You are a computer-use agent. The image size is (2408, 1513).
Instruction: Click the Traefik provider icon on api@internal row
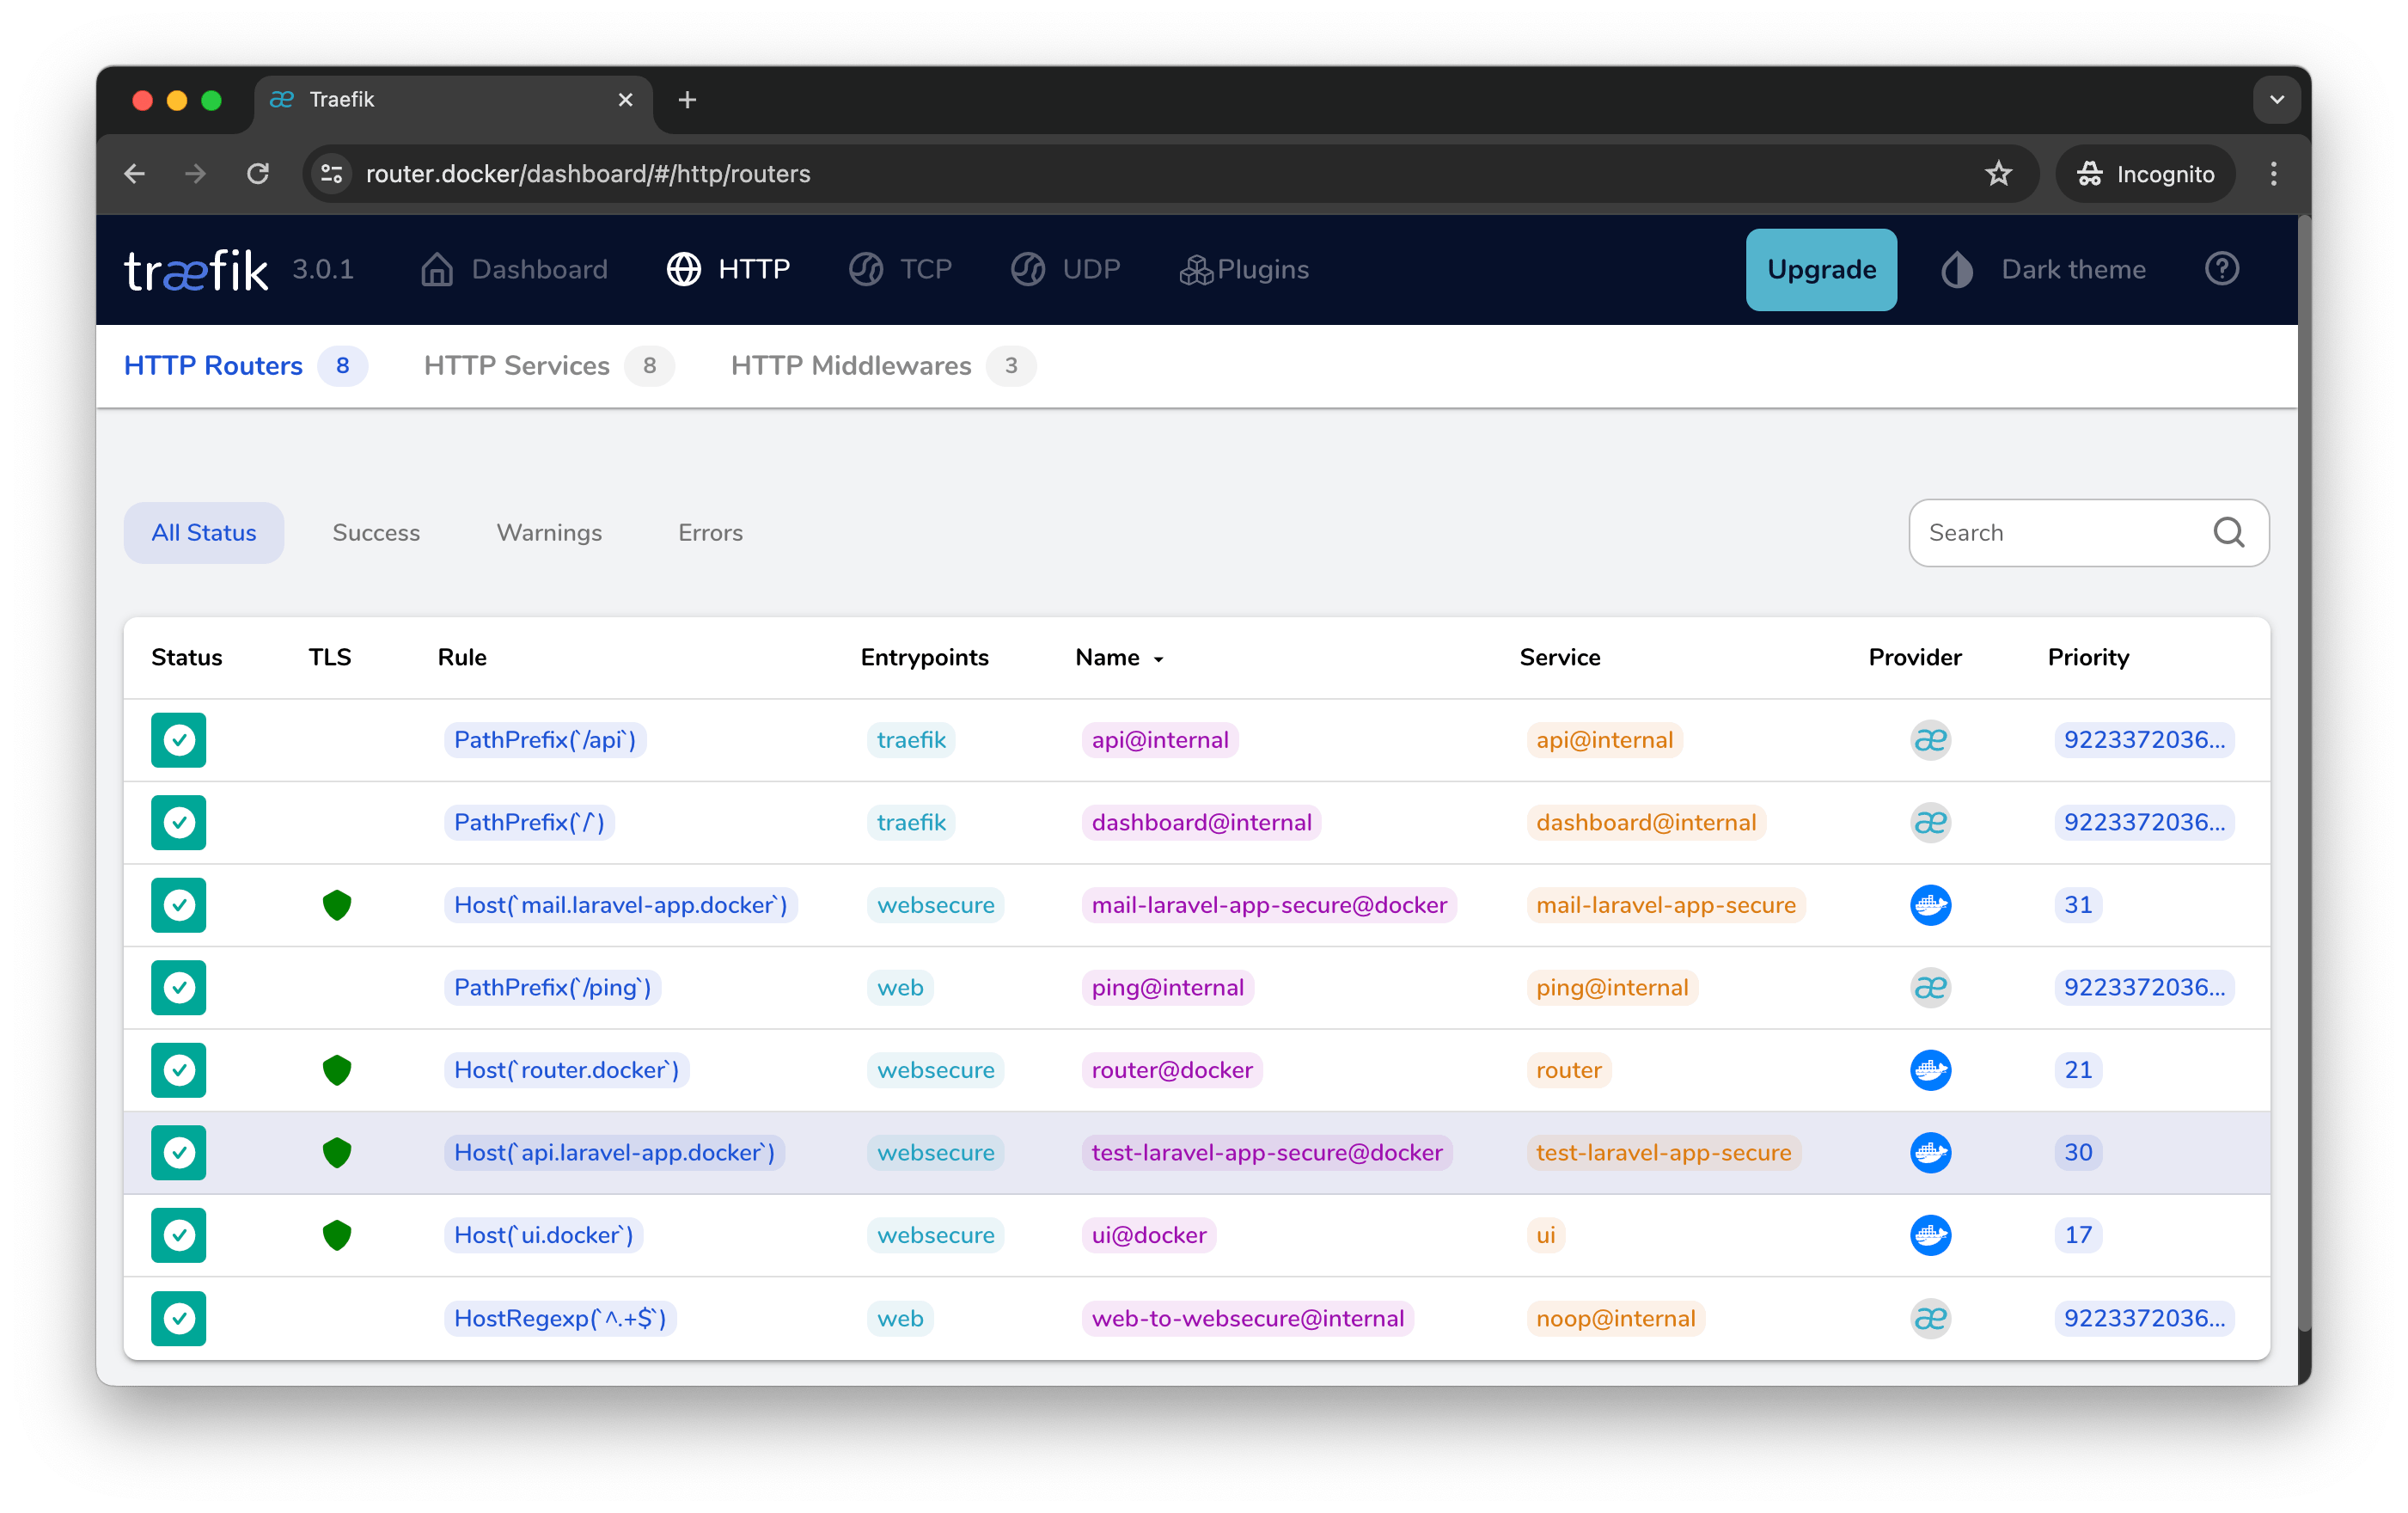[x=1930, y=740]
